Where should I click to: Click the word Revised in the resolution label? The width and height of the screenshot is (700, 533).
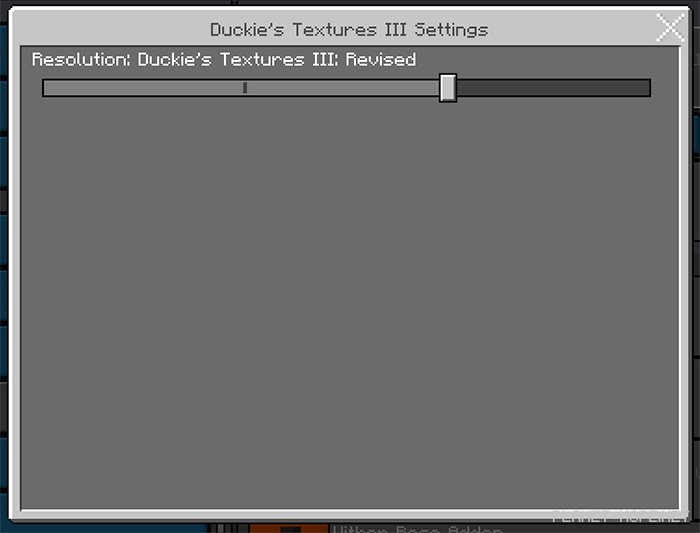click(381, 59)
